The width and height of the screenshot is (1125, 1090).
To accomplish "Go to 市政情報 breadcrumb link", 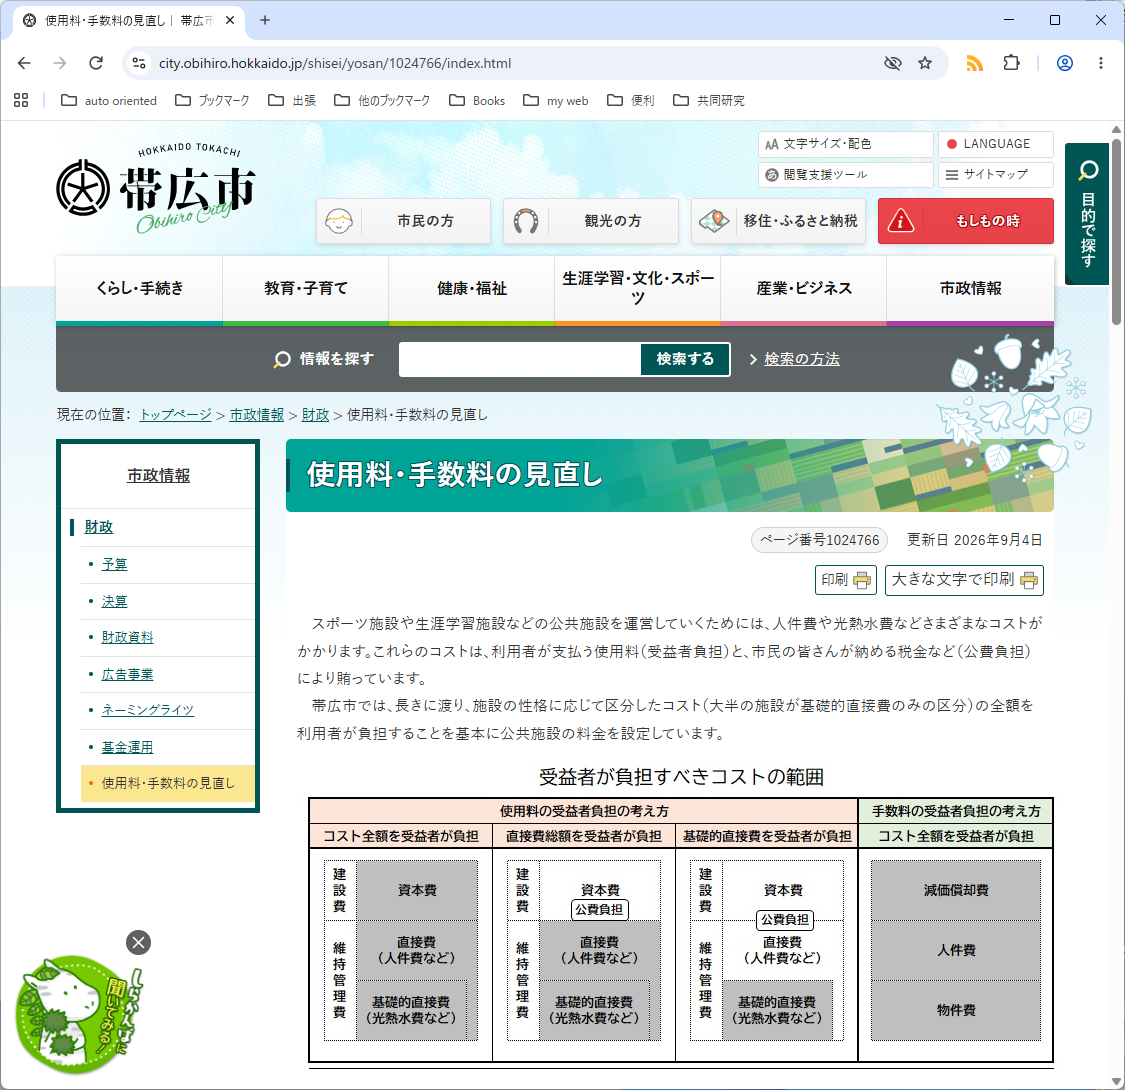I will pyautogui.click(x=257, y=415).
